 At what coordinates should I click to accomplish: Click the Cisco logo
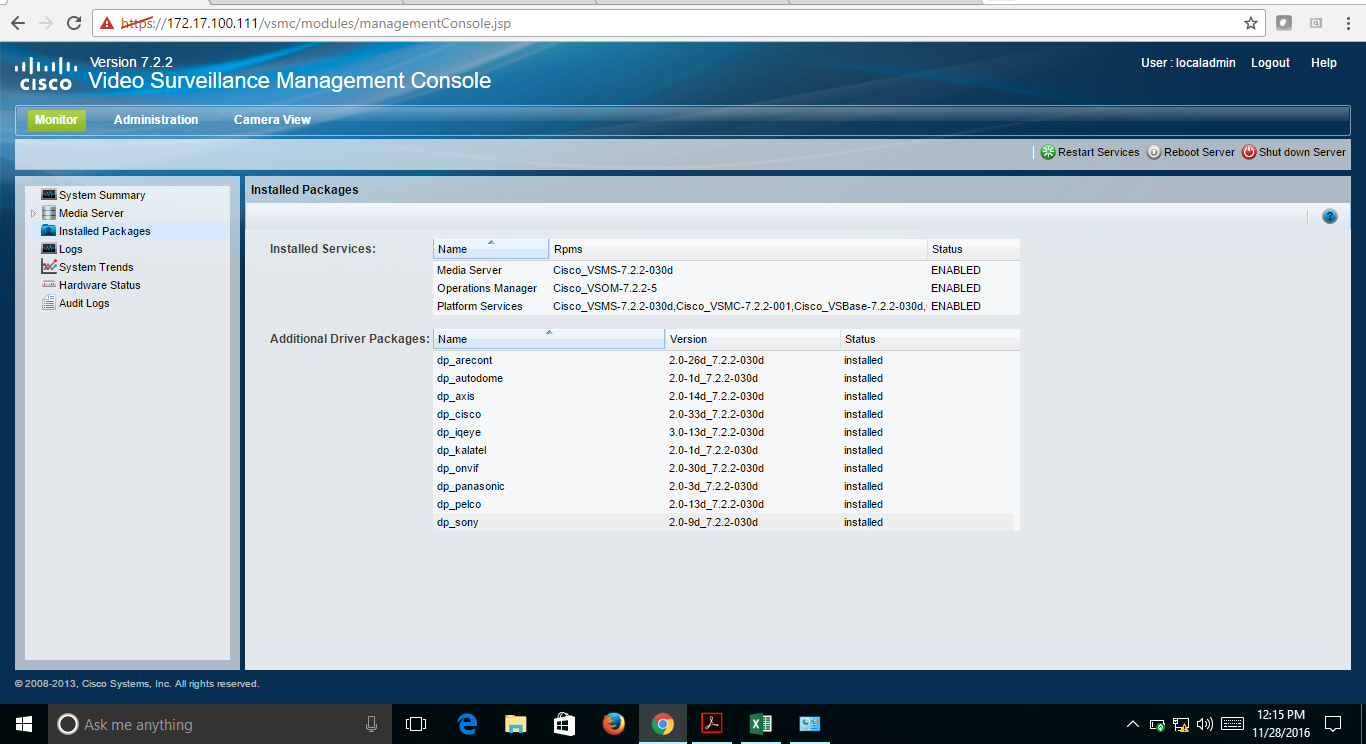46,73
